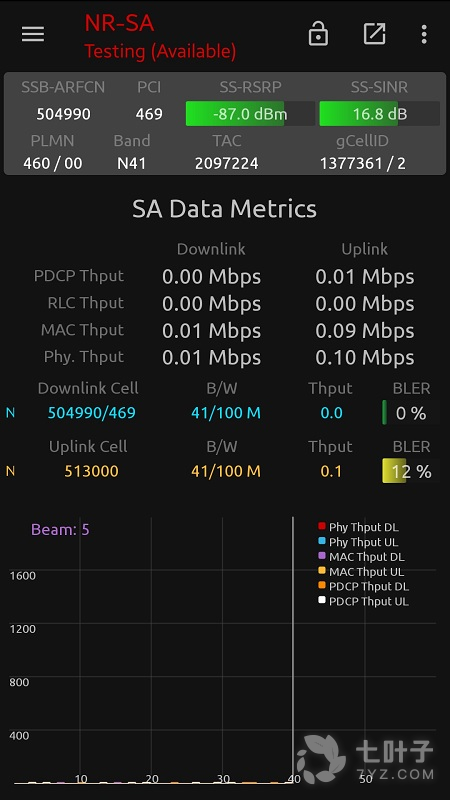
Task: Select the NR-SA title text
Action: 119,23
